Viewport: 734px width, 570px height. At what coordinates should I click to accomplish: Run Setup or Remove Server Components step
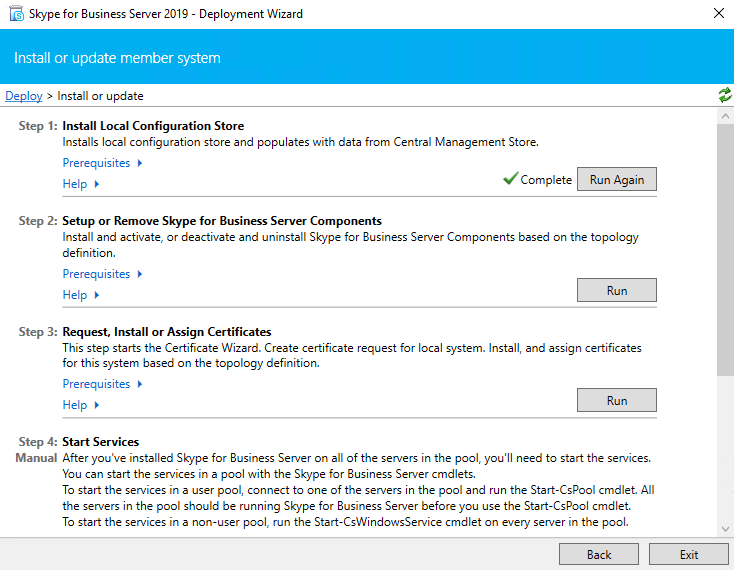point(616,290)
